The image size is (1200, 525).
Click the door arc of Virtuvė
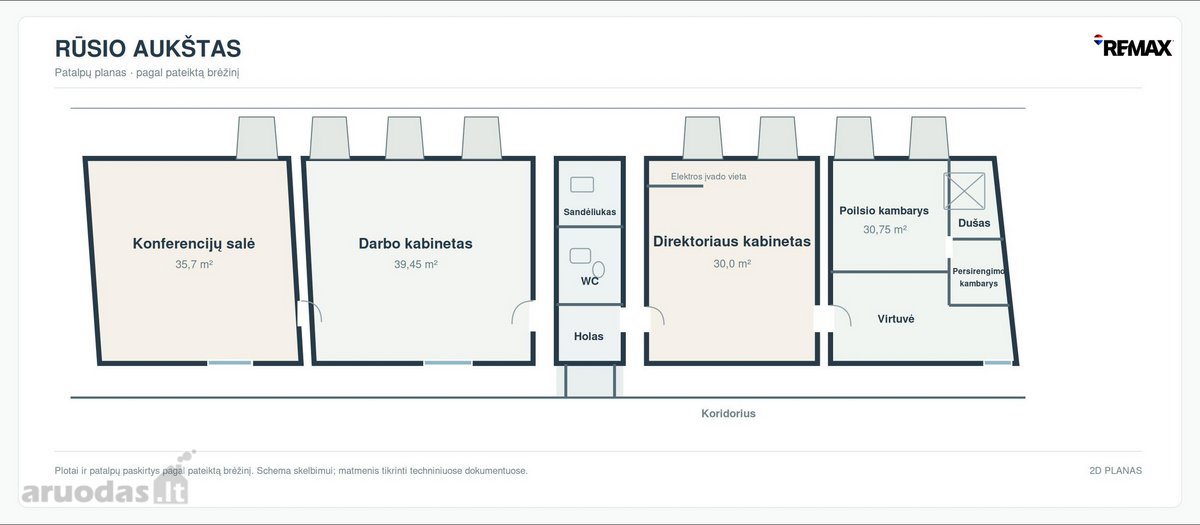pos(842,315)
